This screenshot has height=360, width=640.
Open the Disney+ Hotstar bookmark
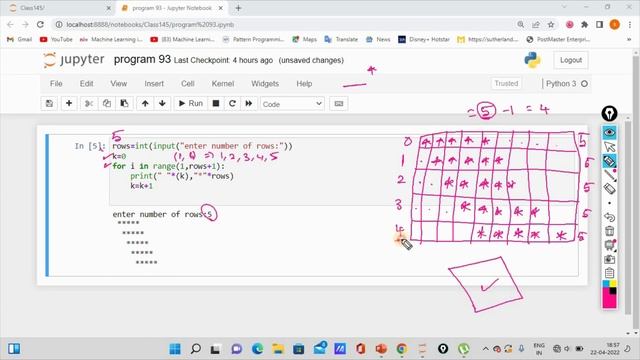pos(424,39)
